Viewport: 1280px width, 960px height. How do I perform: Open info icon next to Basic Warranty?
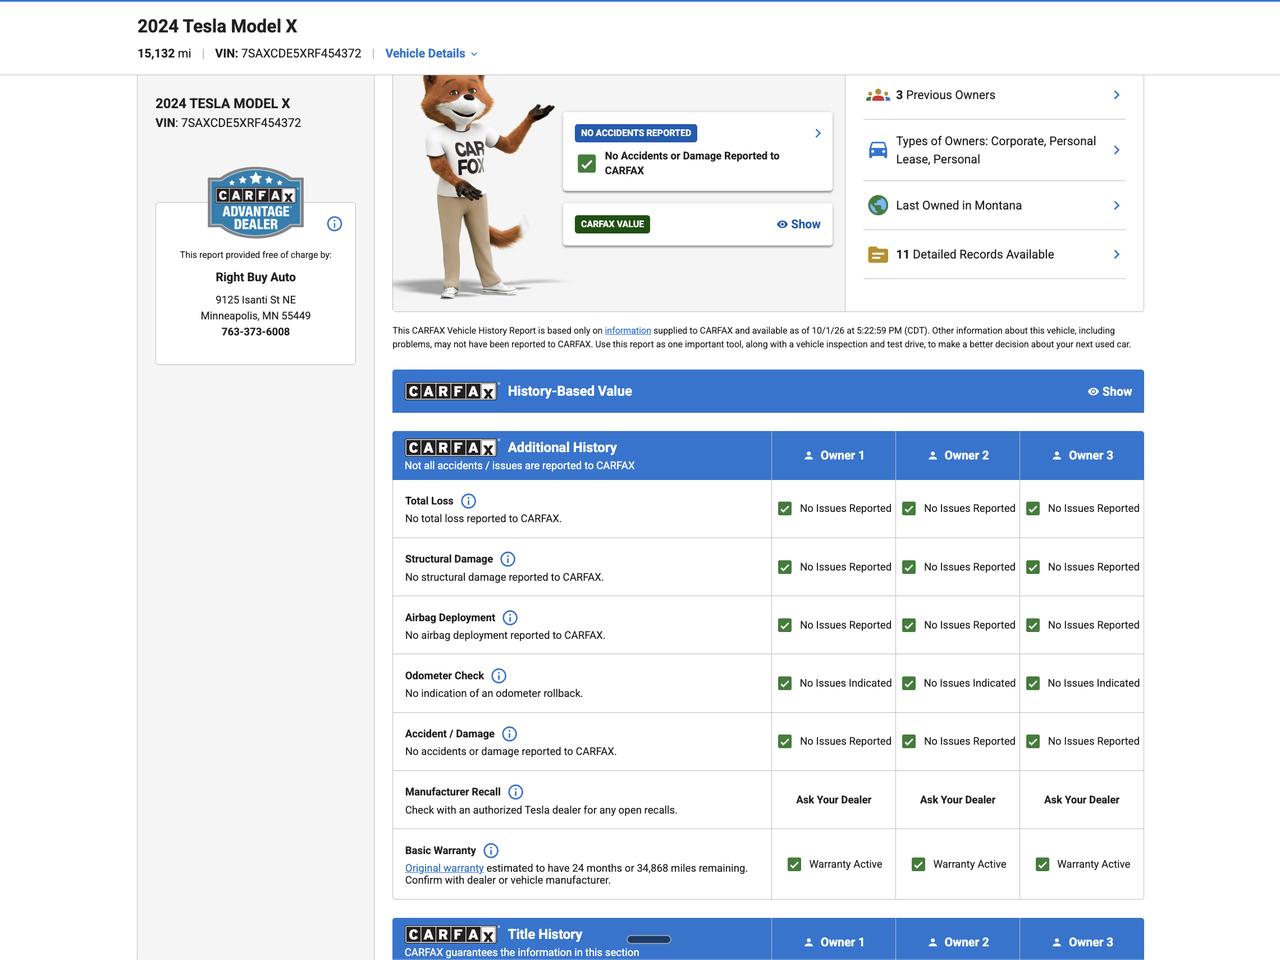tap(491, 851)
